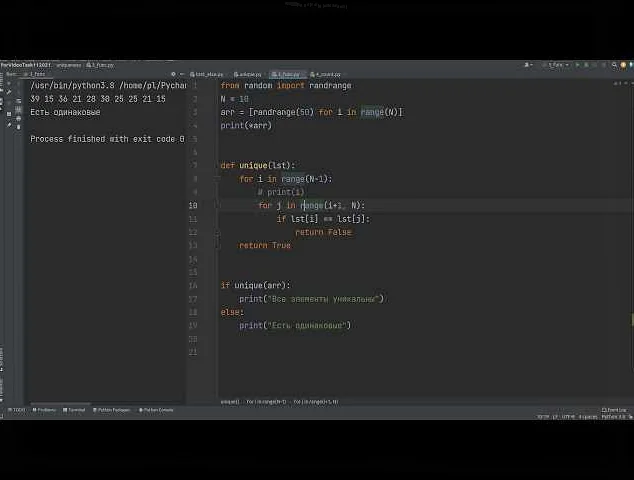The image size is (634, 480).
Task: Click the Debug button in toolbar
Action: (586, 65)
